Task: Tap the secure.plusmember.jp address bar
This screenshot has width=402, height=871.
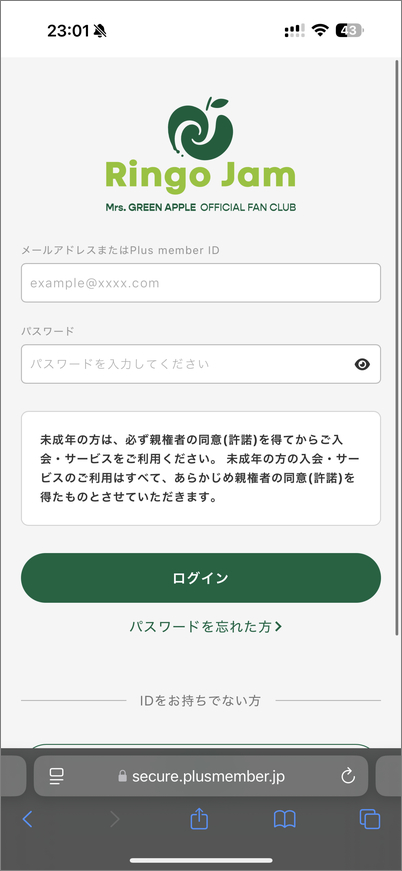Action: 201,776
